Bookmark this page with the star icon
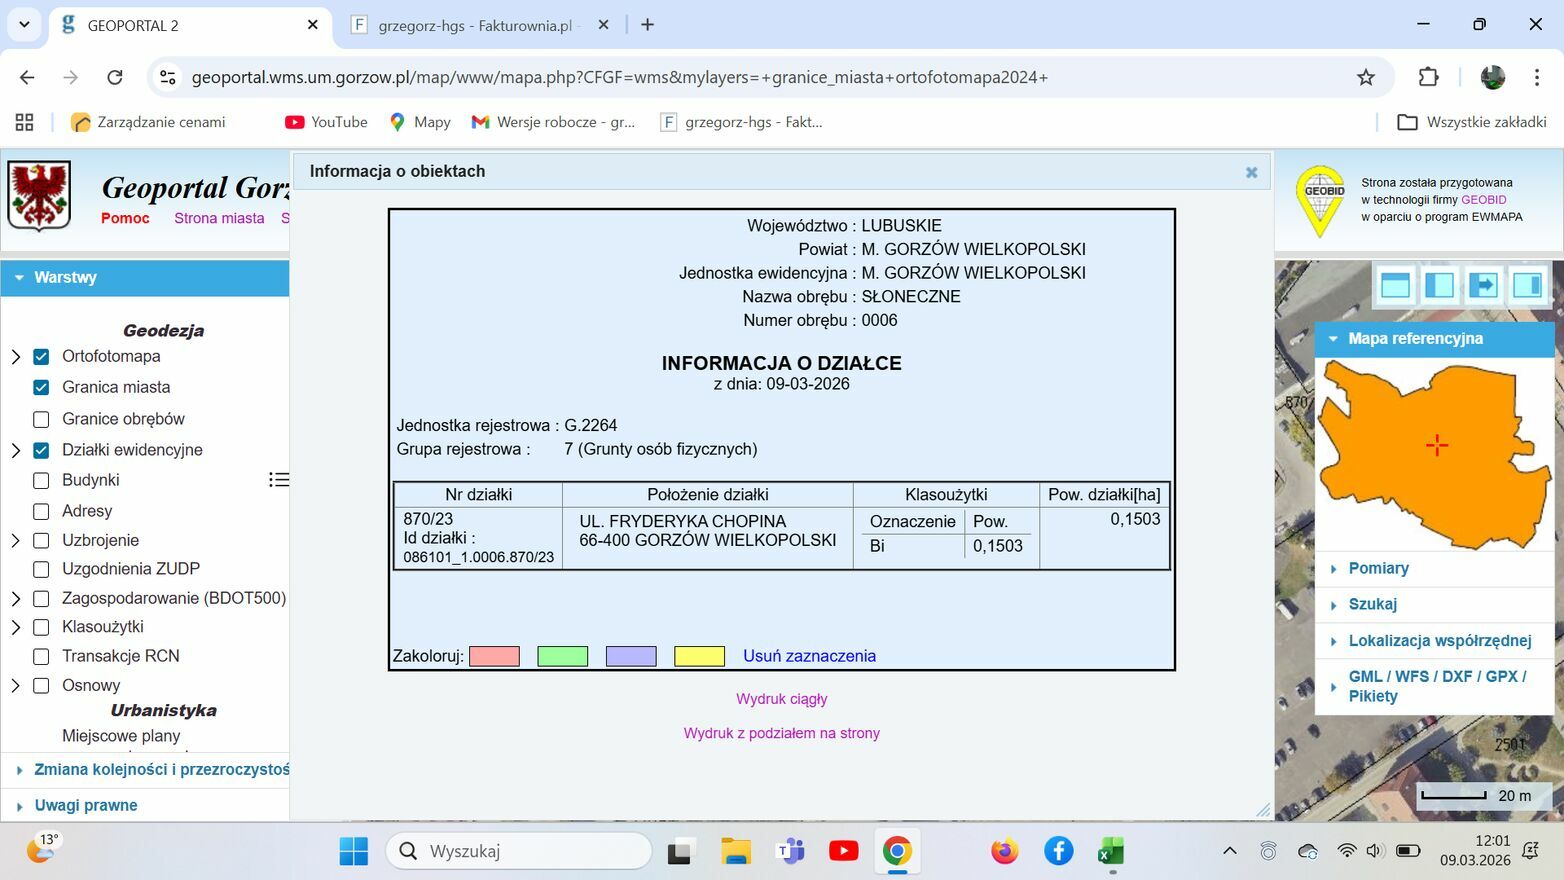Screen dimensions: 1564x880 tap(1366, 77)
